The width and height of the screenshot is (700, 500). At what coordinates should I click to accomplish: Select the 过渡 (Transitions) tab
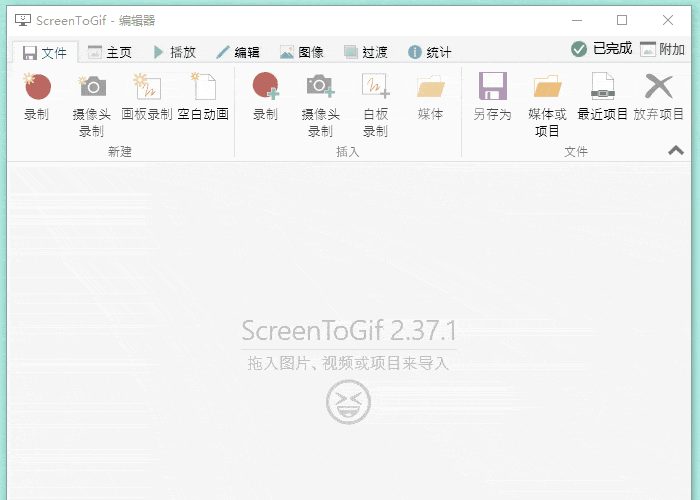coord(366,52)
